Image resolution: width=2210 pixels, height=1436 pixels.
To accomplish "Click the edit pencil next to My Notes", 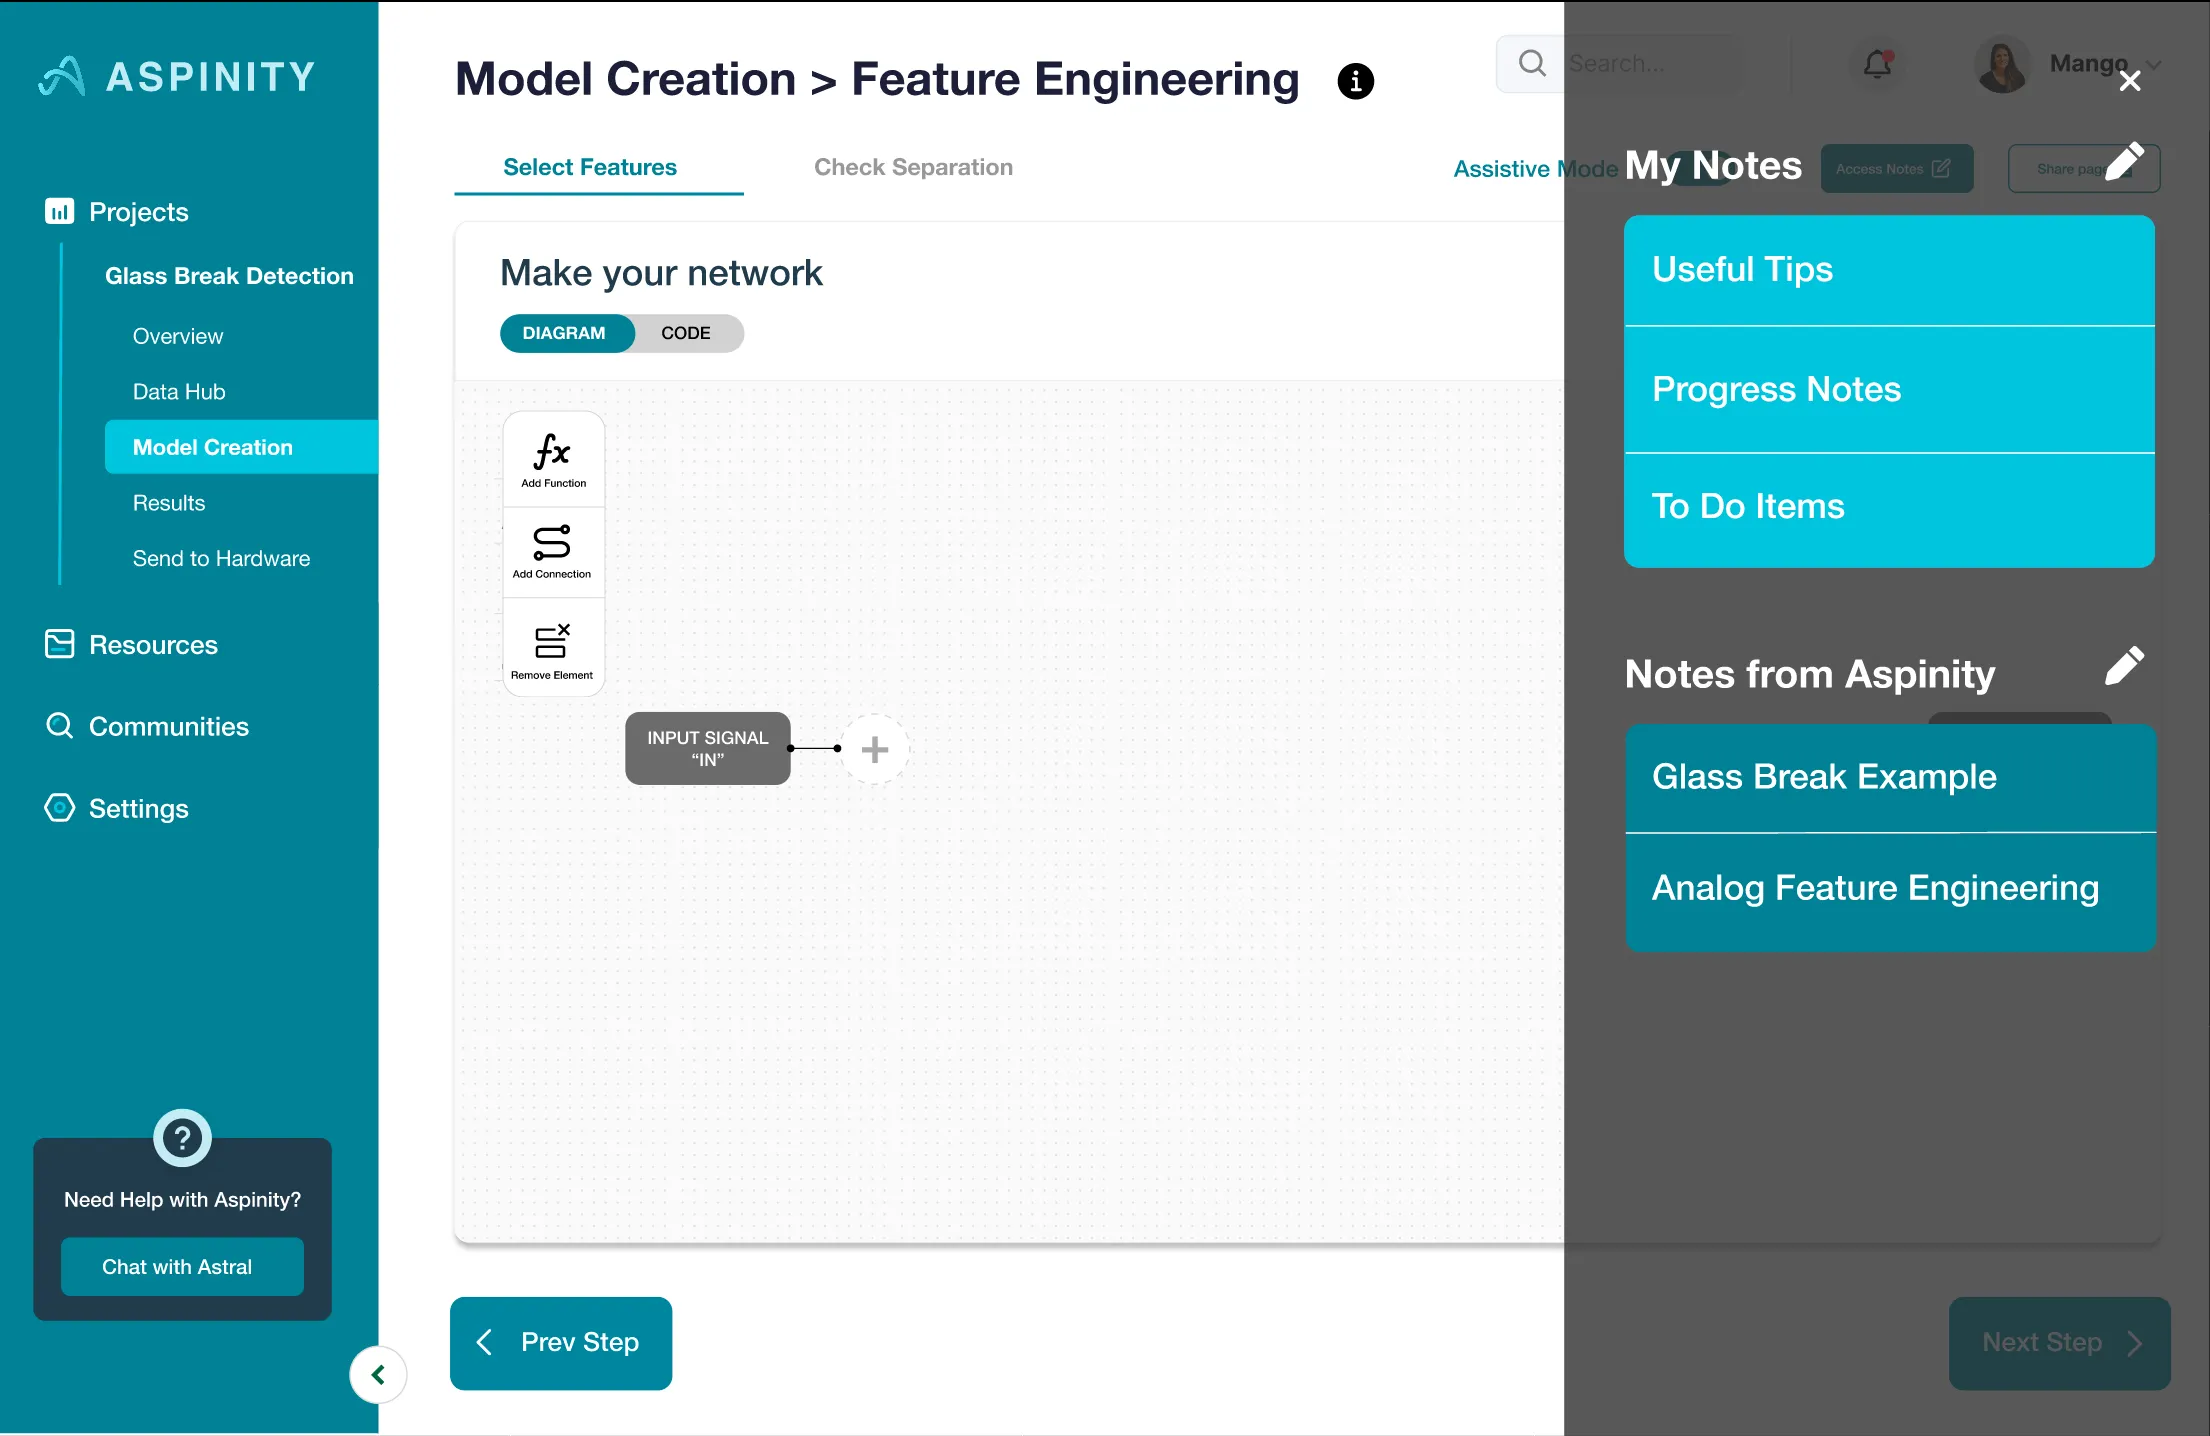I will coord(2123,162).
